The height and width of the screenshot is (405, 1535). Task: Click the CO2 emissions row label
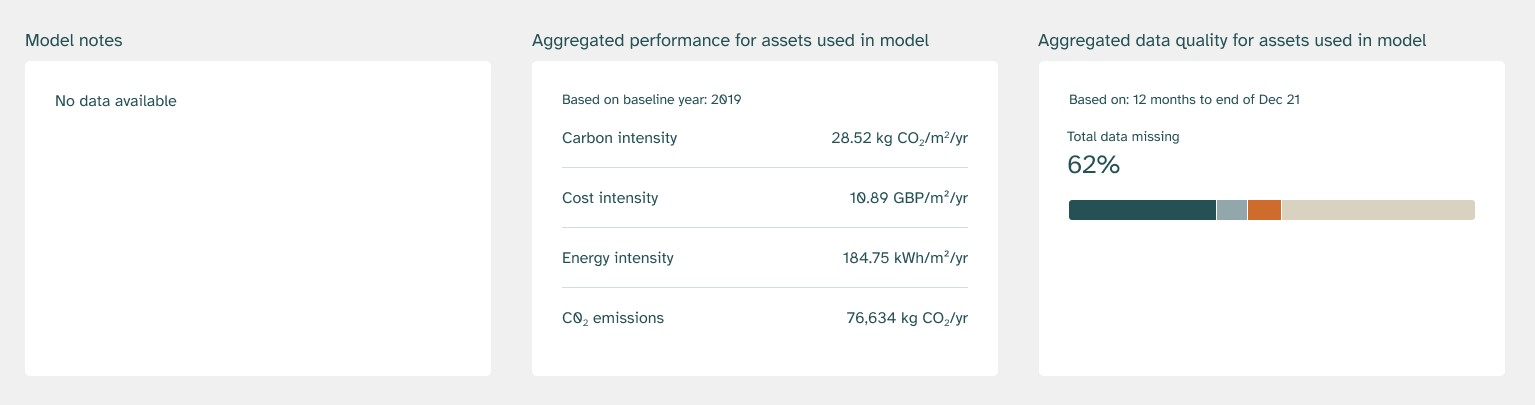point(613,318)
